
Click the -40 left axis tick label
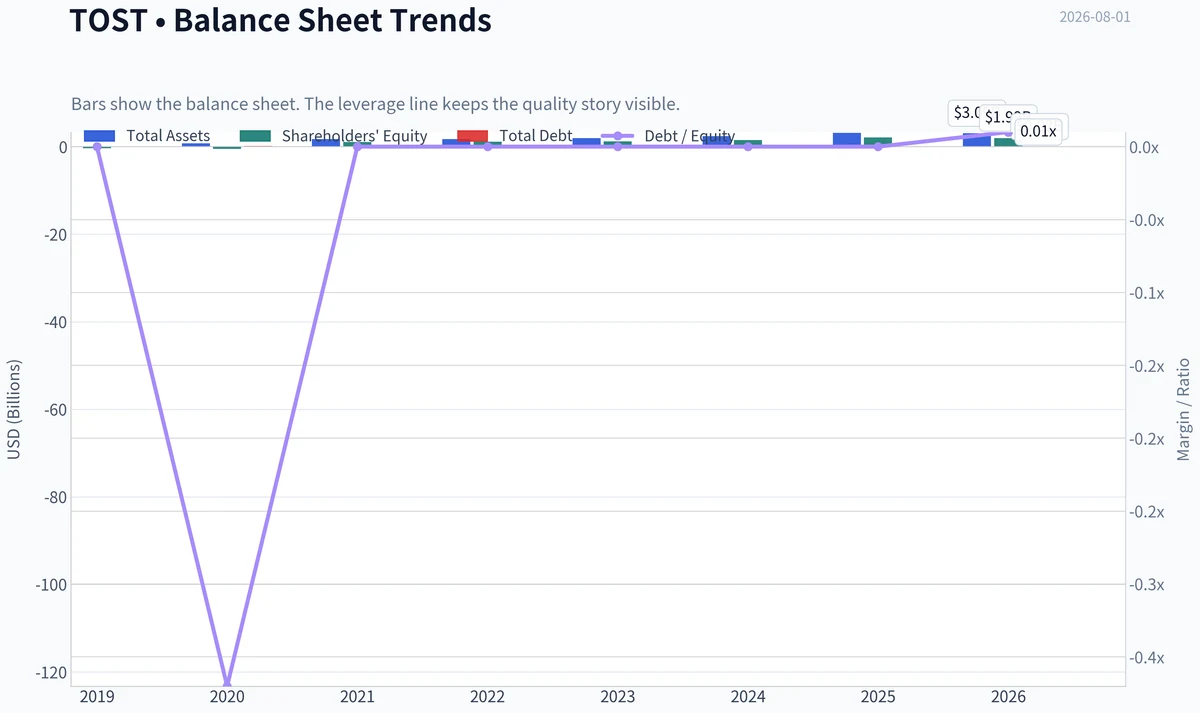coord(56,322)
